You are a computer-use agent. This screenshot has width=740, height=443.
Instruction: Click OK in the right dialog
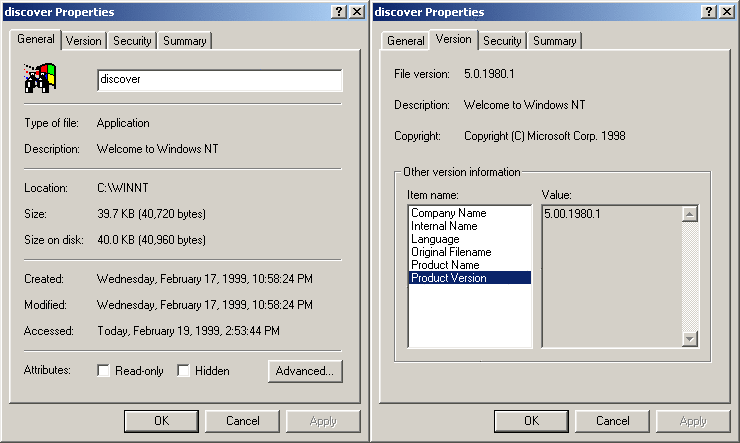pos(531,421)
